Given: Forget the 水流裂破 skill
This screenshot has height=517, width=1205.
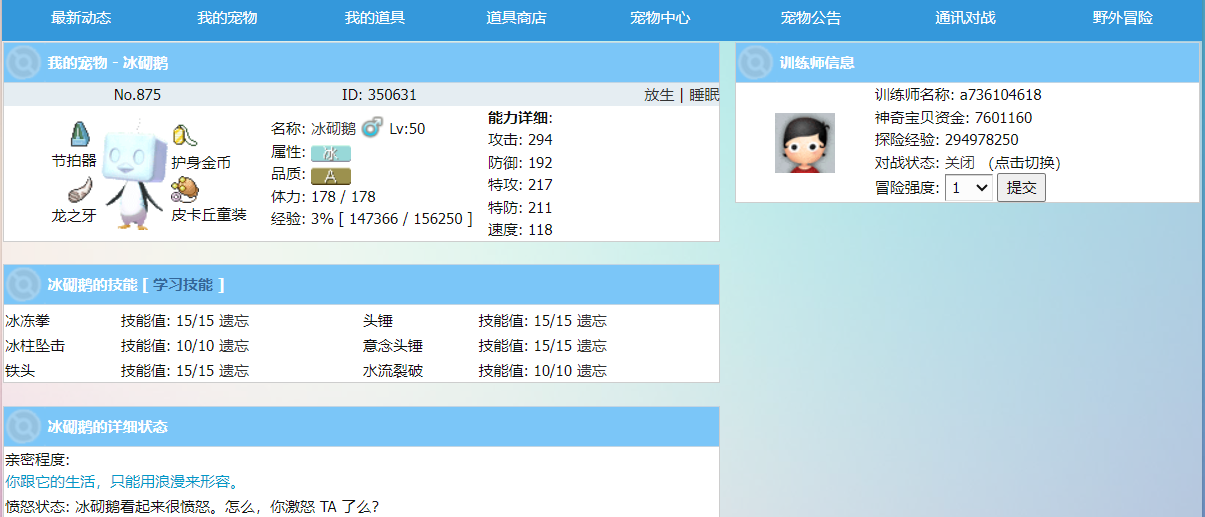Looking at the screenshot, I should [x=592, y=371].
